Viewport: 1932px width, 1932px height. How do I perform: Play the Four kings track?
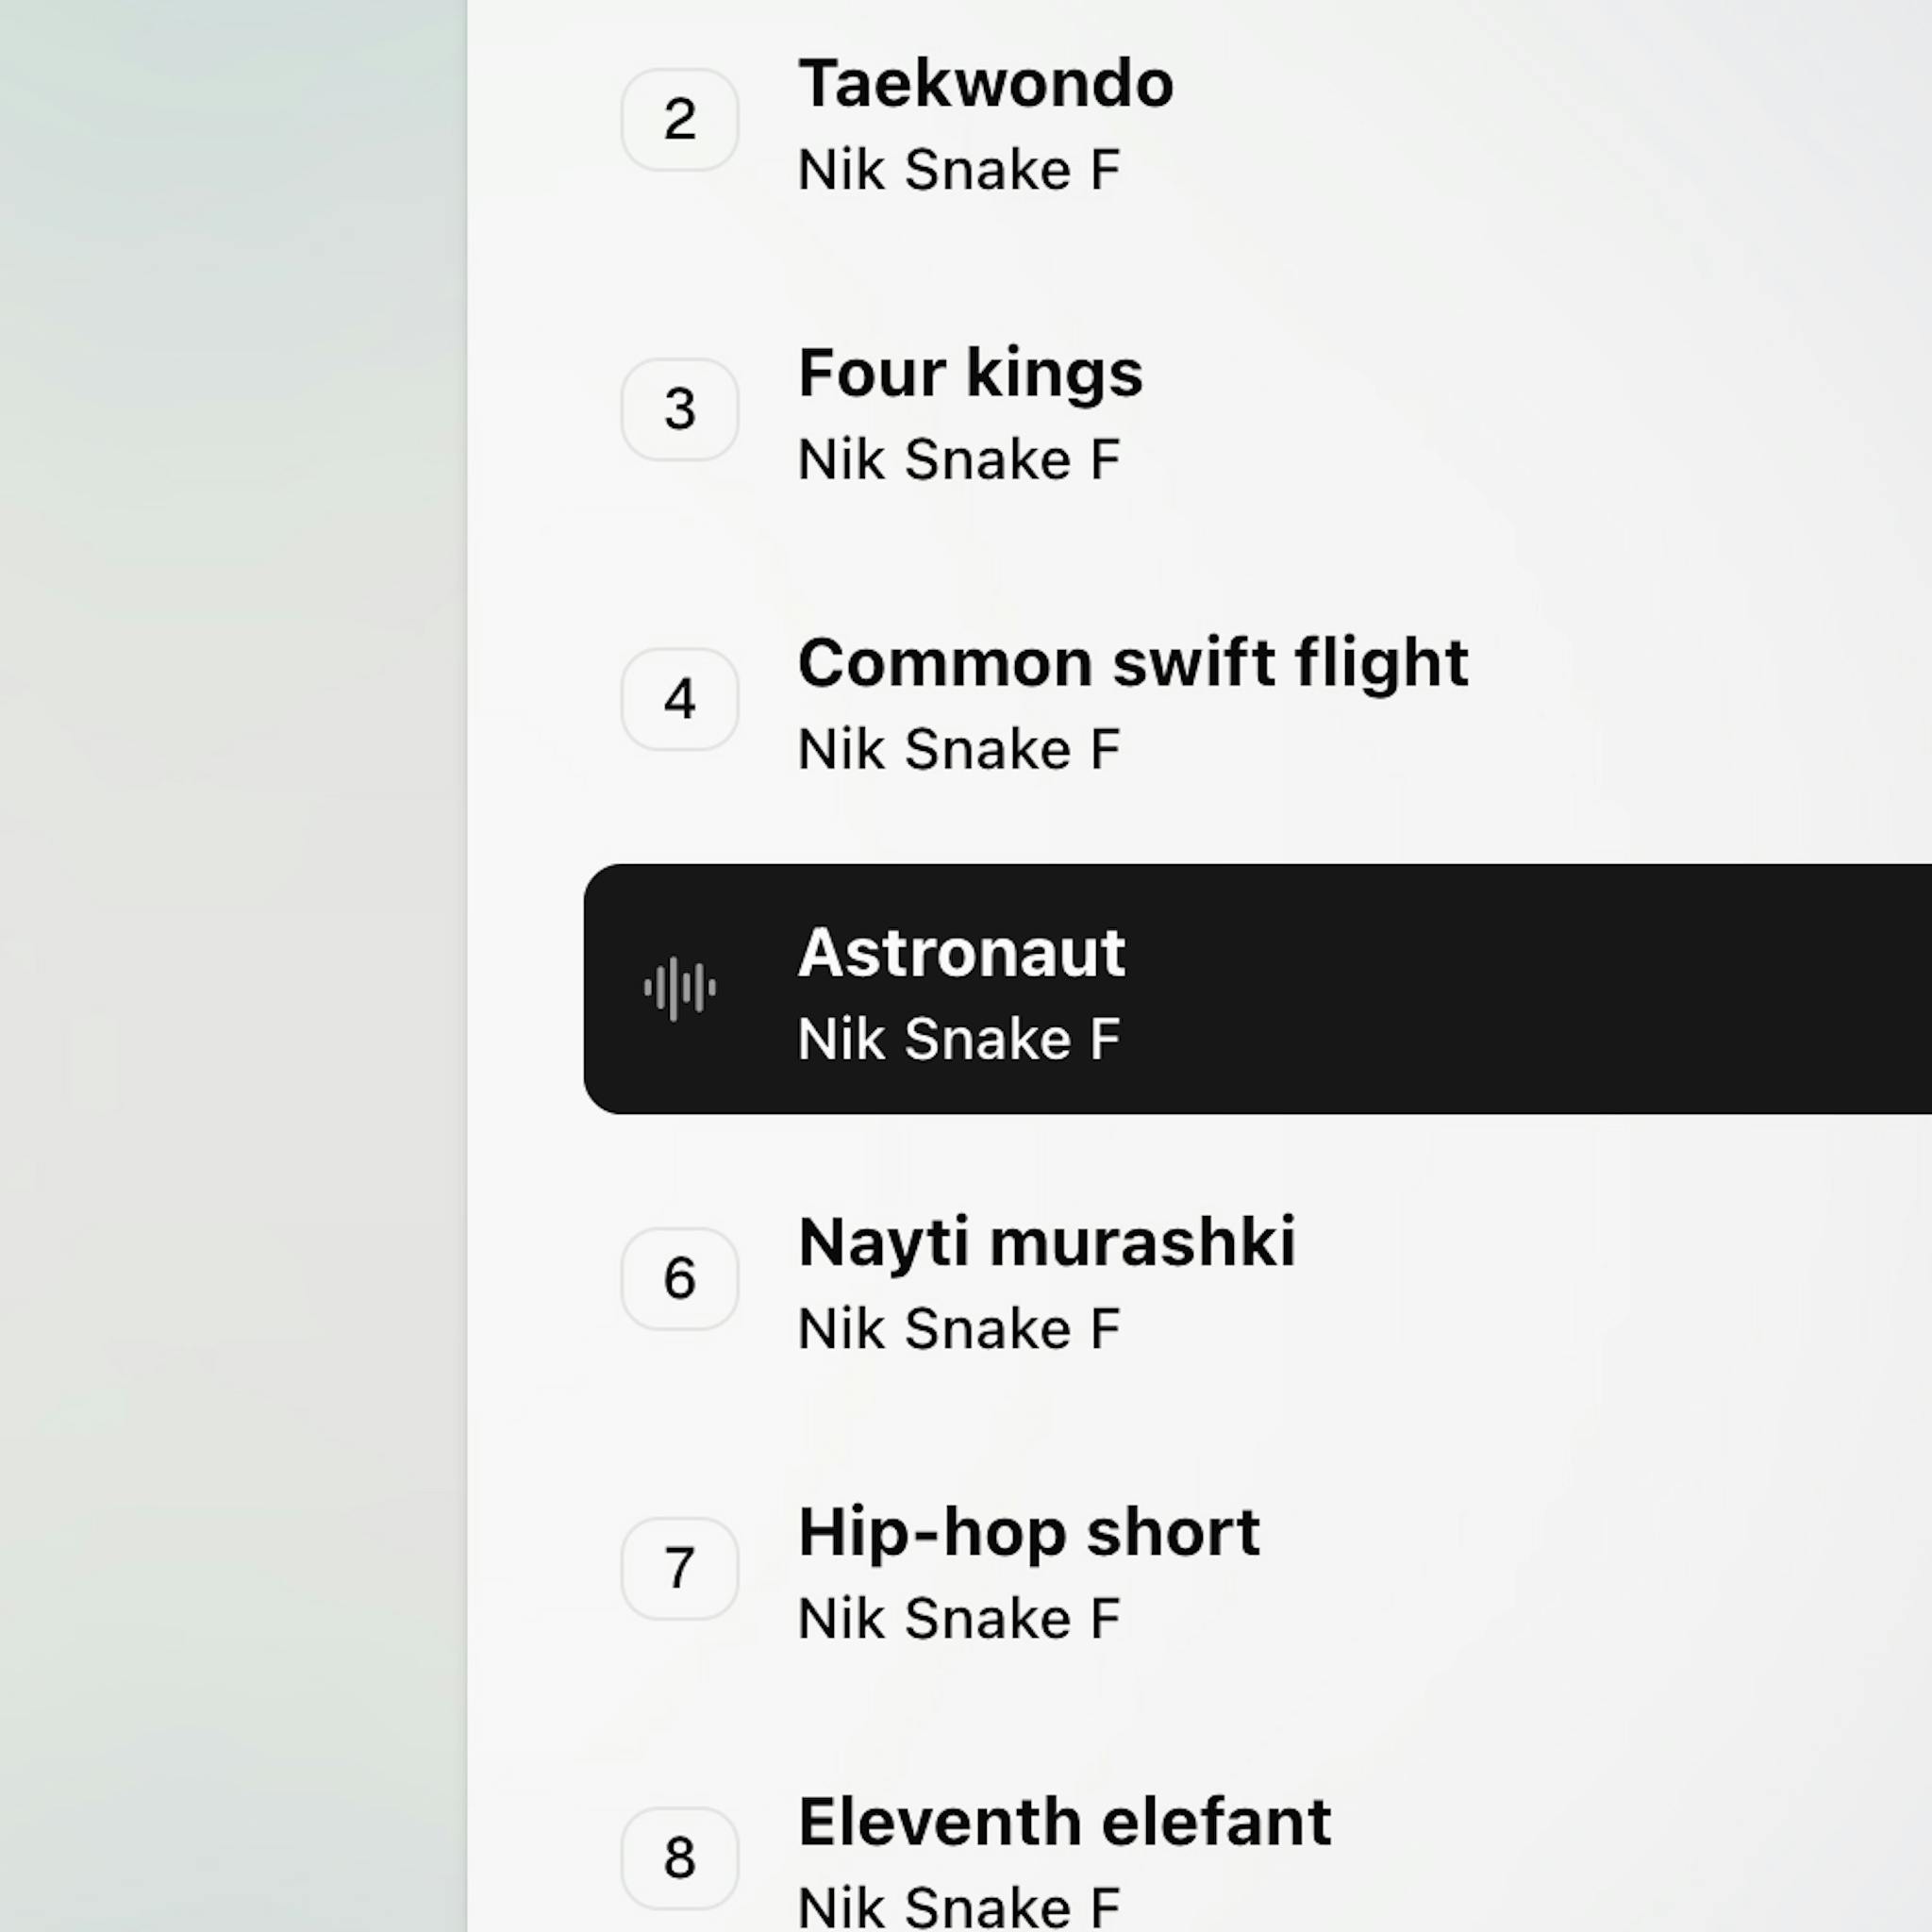(969, 373)
